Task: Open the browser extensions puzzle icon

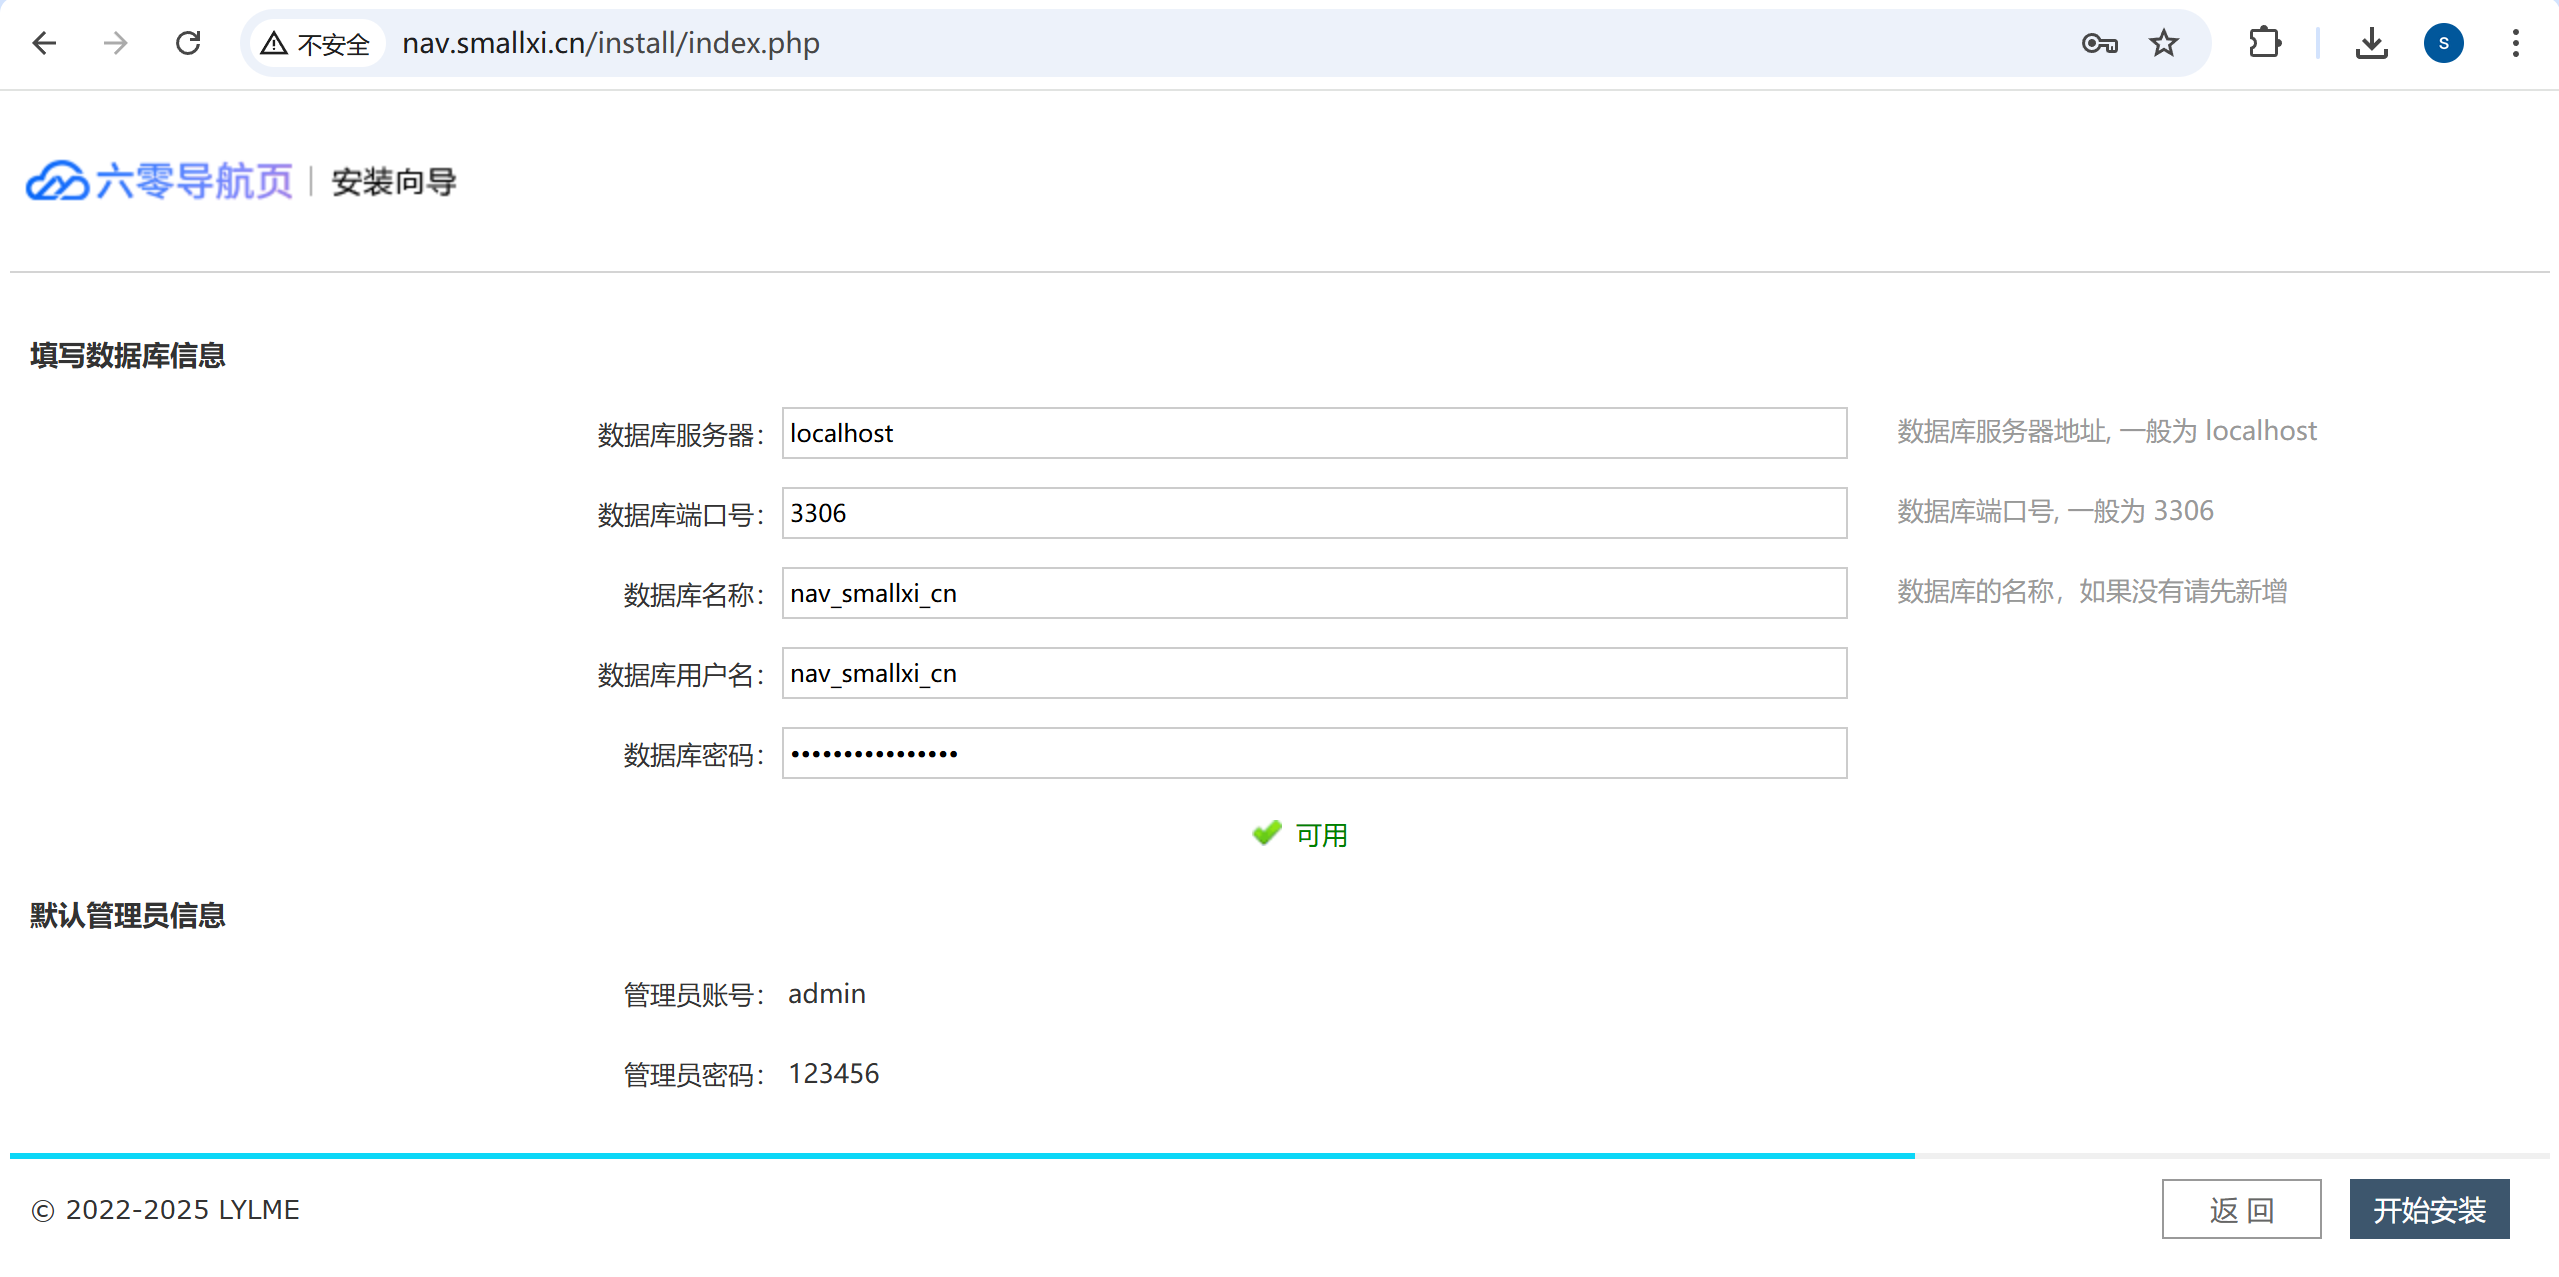Action: [x=2265, y=43]
